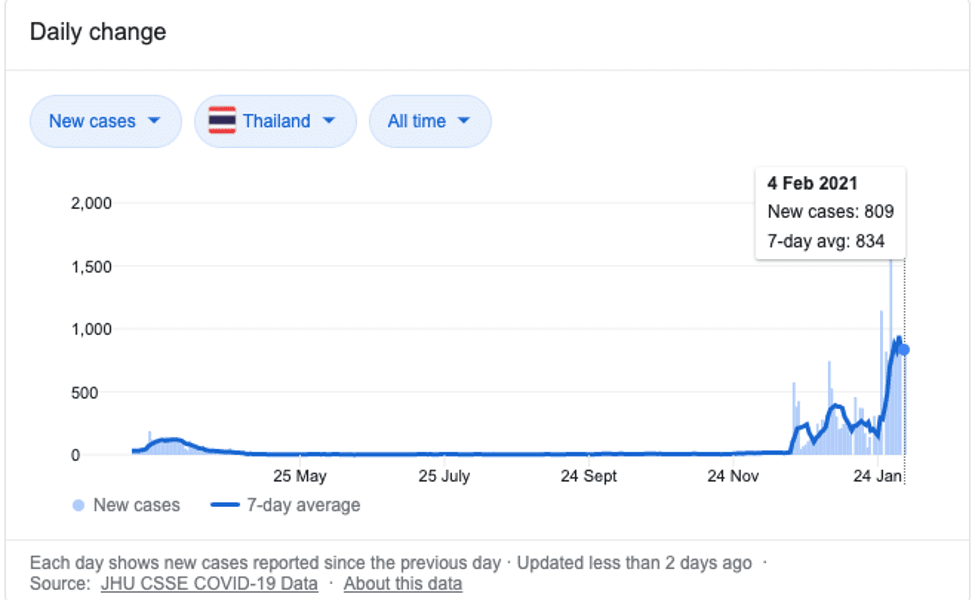977x600 pixels.
Task: Click the 7-day average legend text
Action: [x=303, y=505]
